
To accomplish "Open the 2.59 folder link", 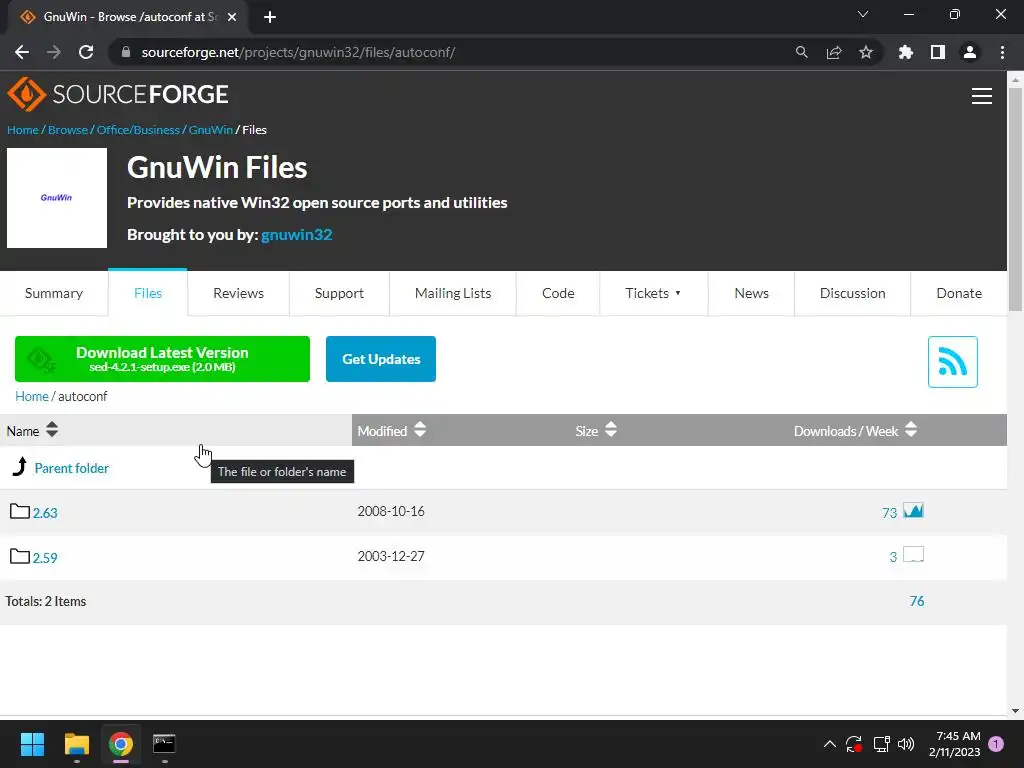I will (x=45, y=558).
